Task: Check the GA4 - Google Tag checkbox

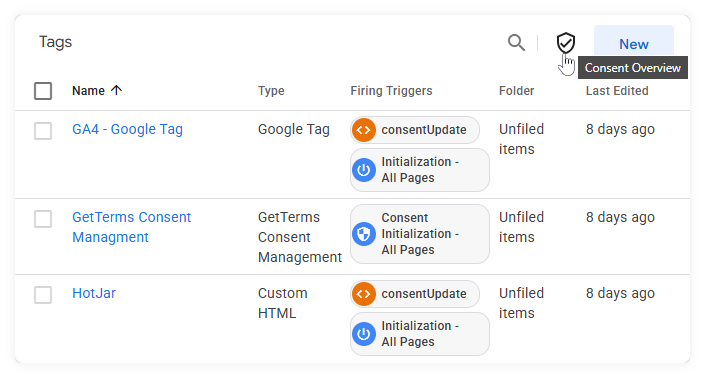Action: coord(43,131)
